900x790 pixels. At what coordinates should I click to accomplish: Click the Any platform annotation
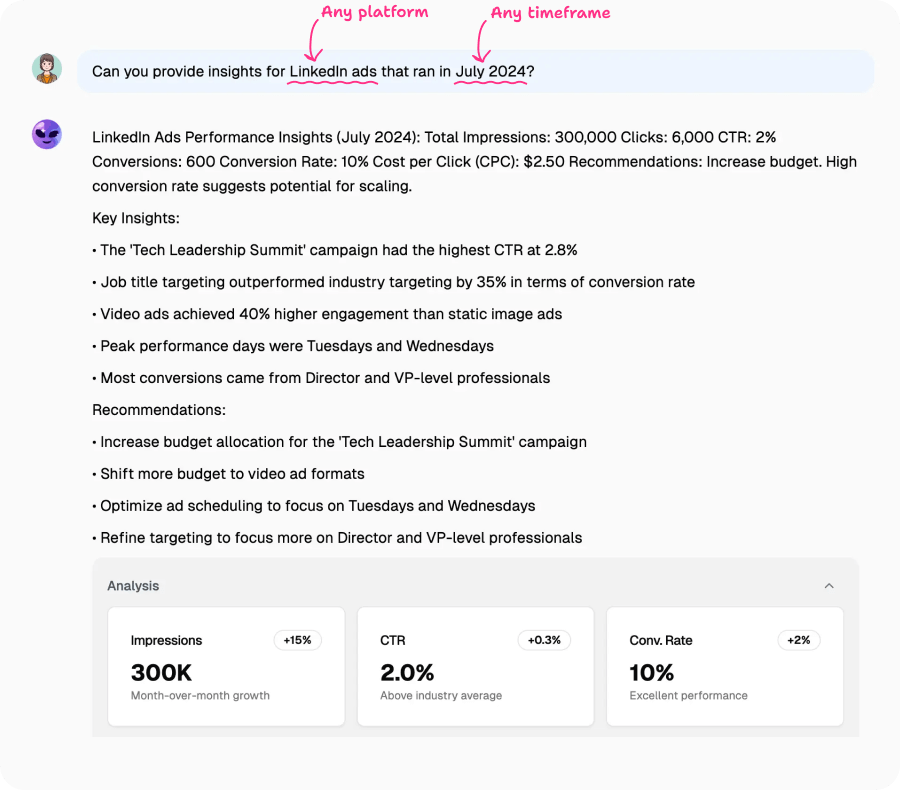tap(373, 12)
